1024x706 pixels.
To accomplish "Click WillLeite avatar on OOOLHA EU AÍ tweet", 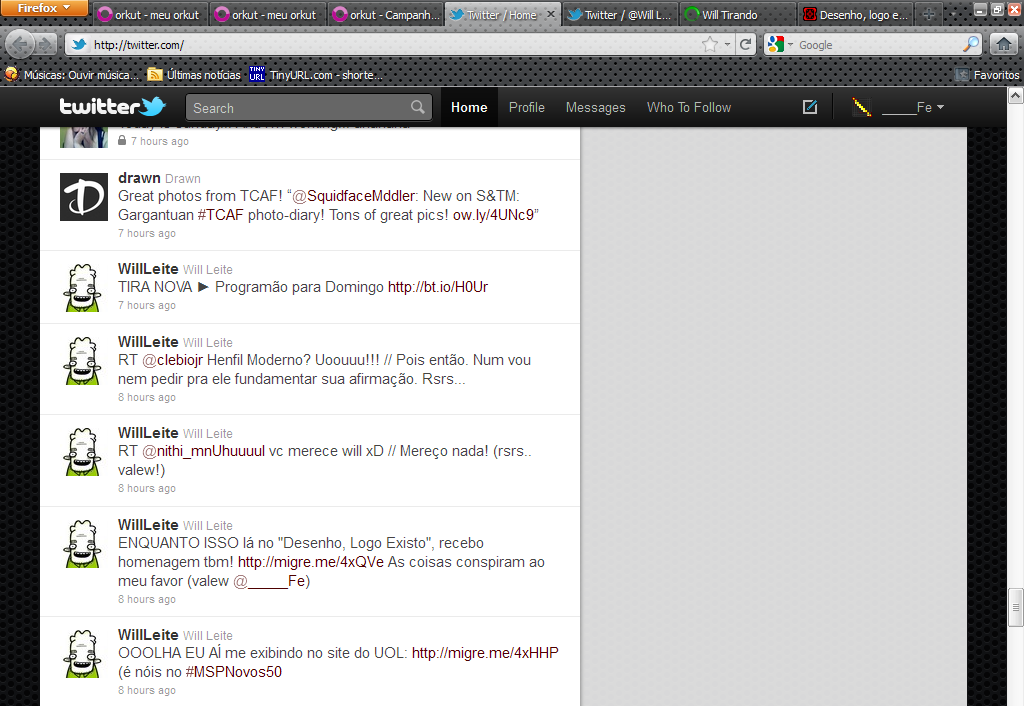I will pos(83,653).
